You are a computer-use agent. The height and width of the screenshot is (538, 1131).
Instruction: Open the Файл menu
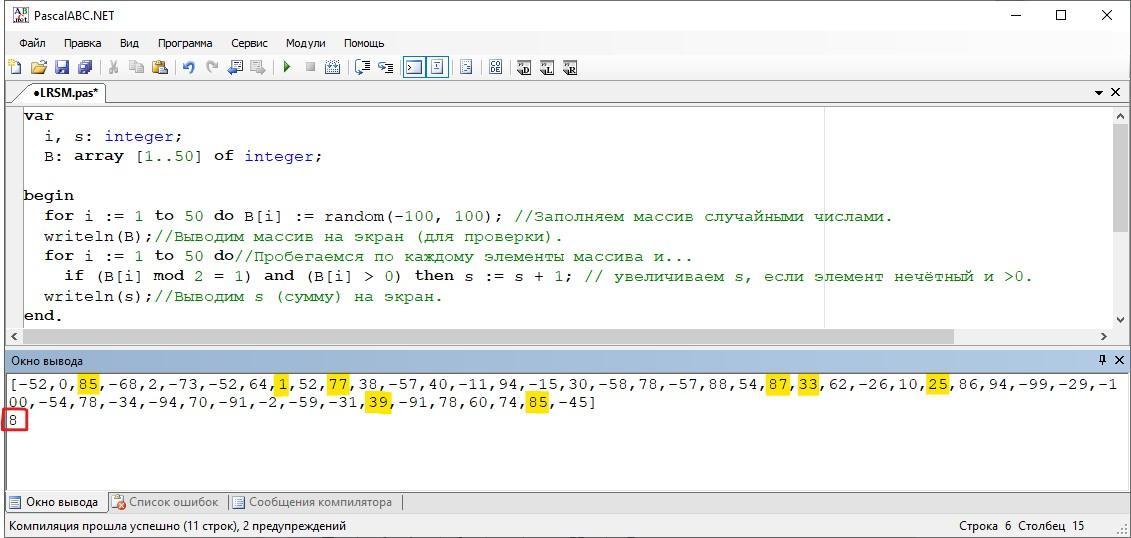coord(32,43)
